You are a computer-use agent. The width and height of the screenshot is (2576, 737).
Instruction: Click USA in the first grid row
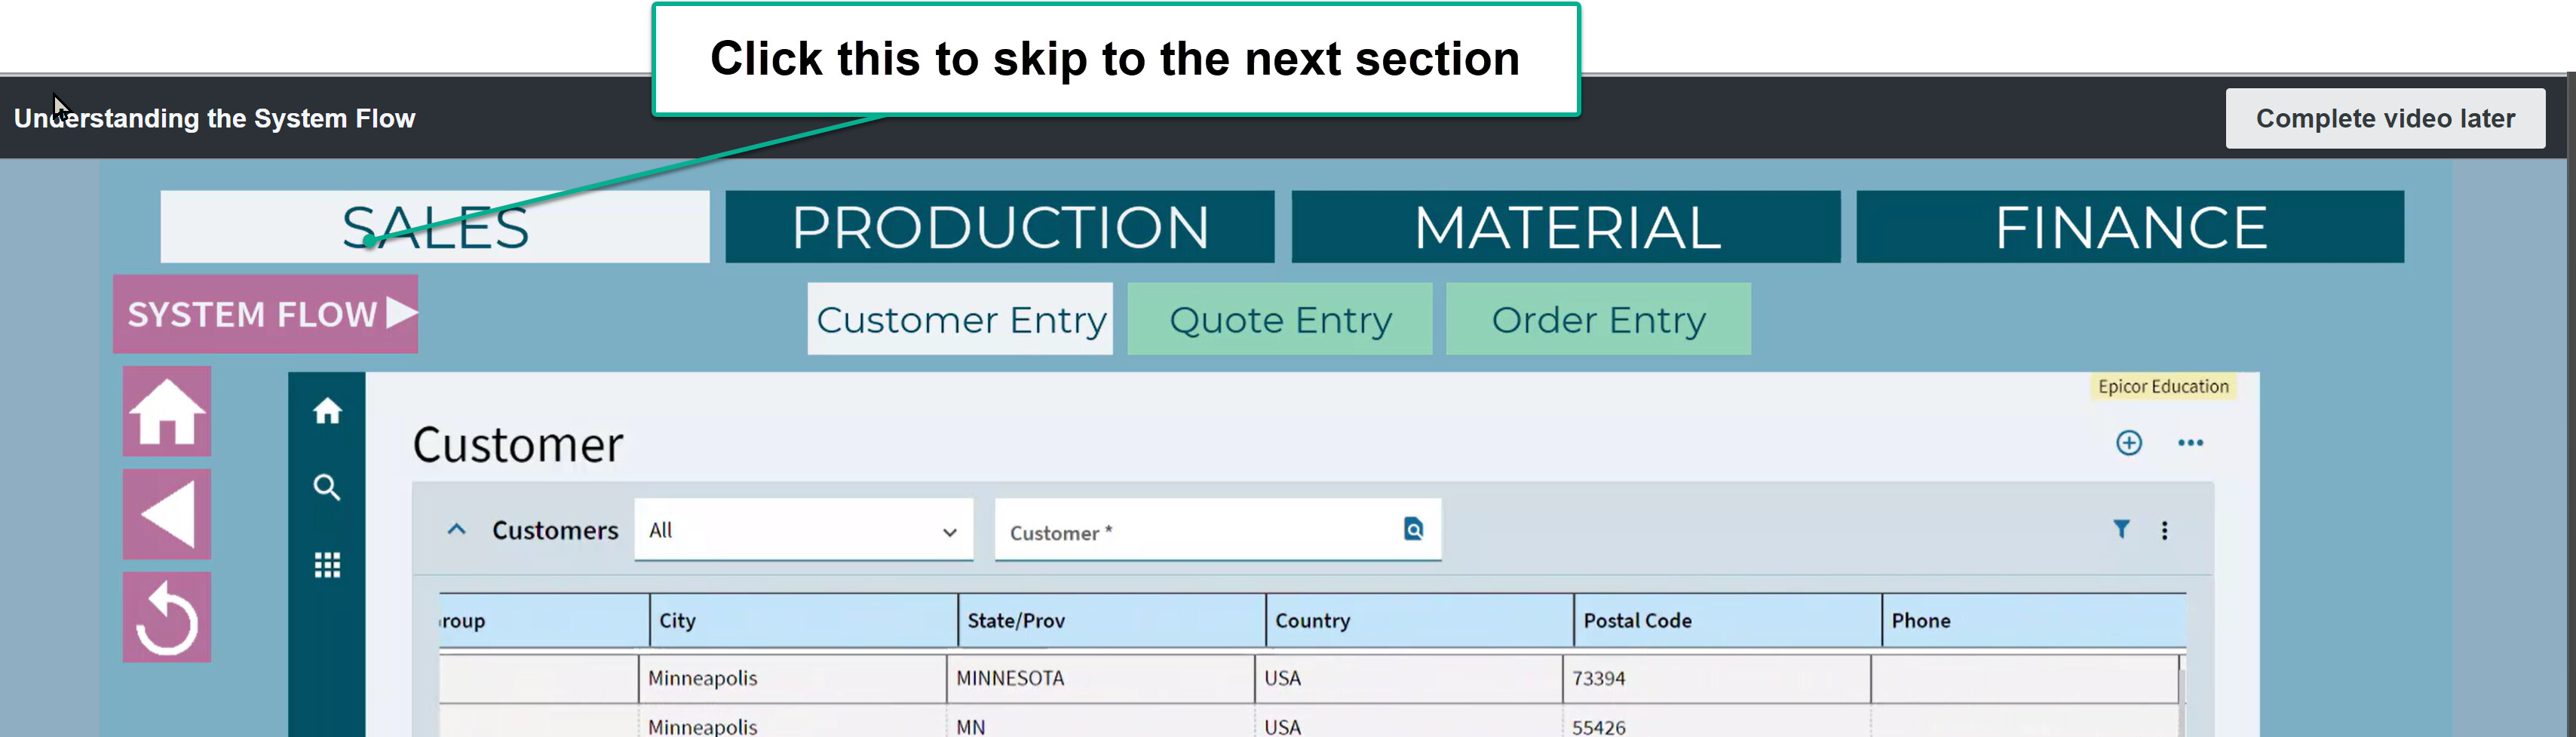point(1408,678)
